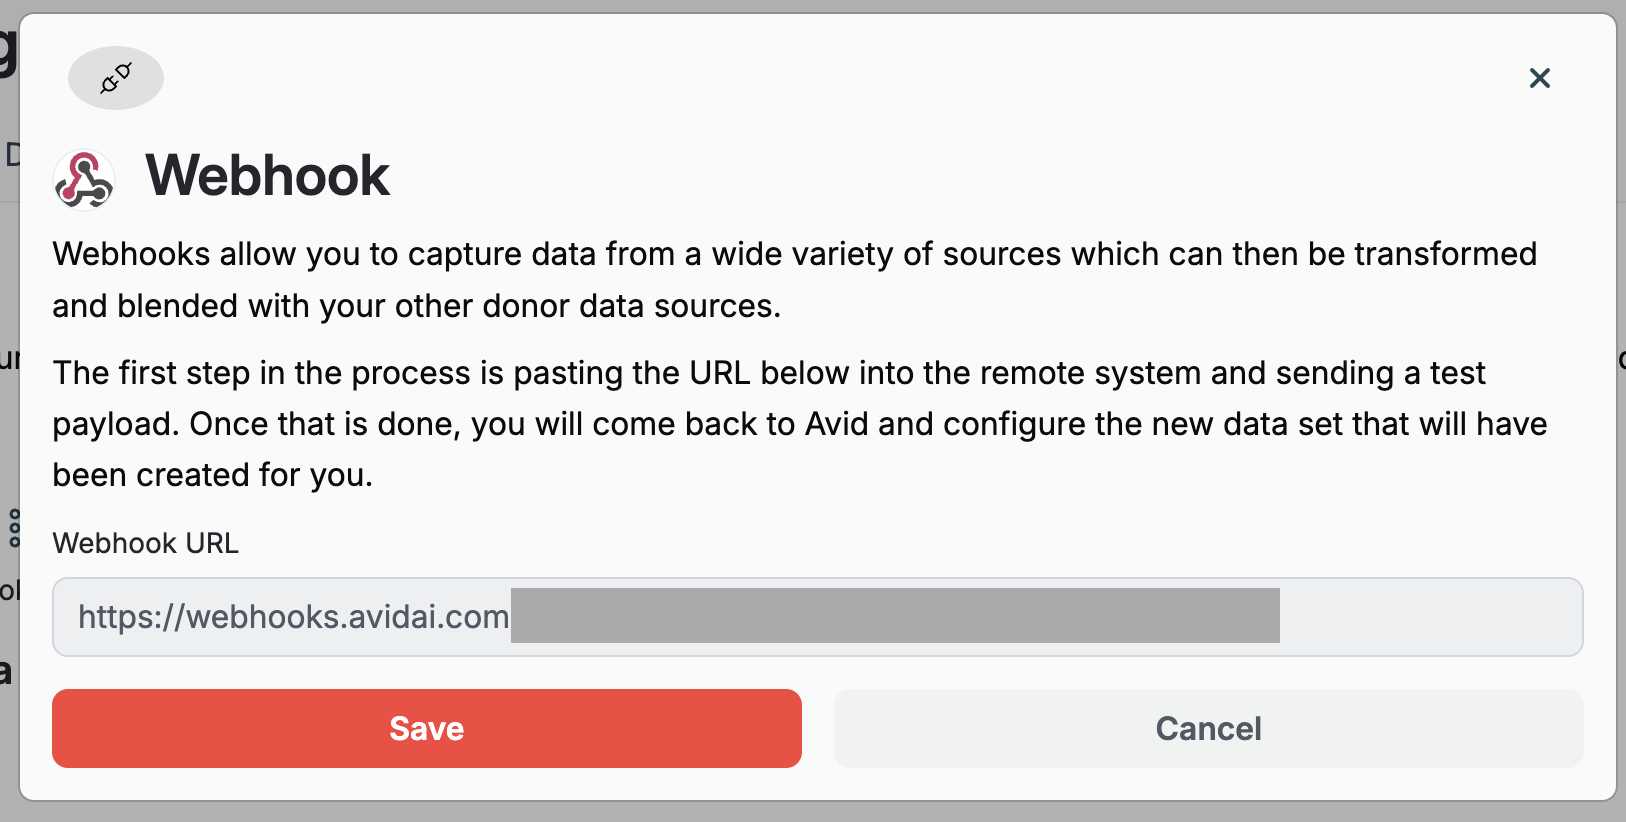Click the vertical dots handle behind dialog
The height and width of the screenshot is (822, 1626).
pos(14,528)
